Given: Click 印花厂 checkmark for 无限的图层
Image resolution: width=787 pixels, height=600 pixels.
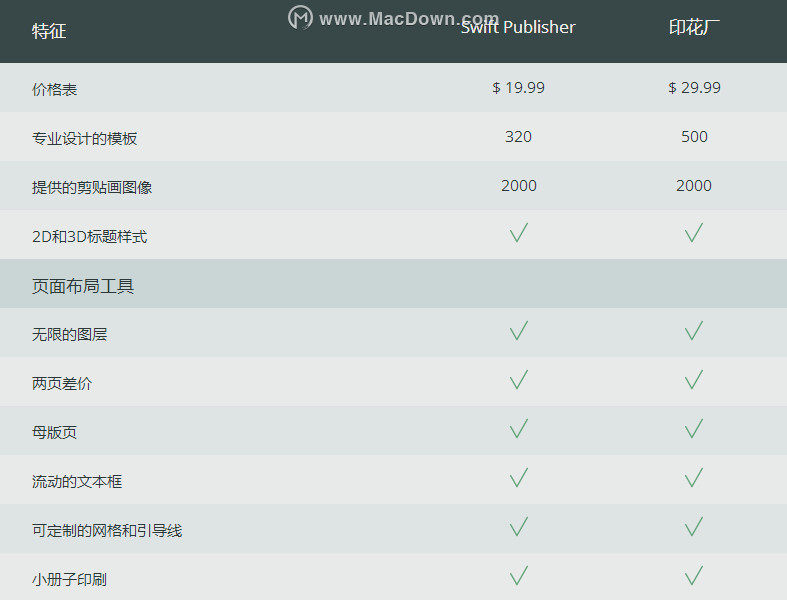Looking at the screenshot, I should [x=694, y=331].
